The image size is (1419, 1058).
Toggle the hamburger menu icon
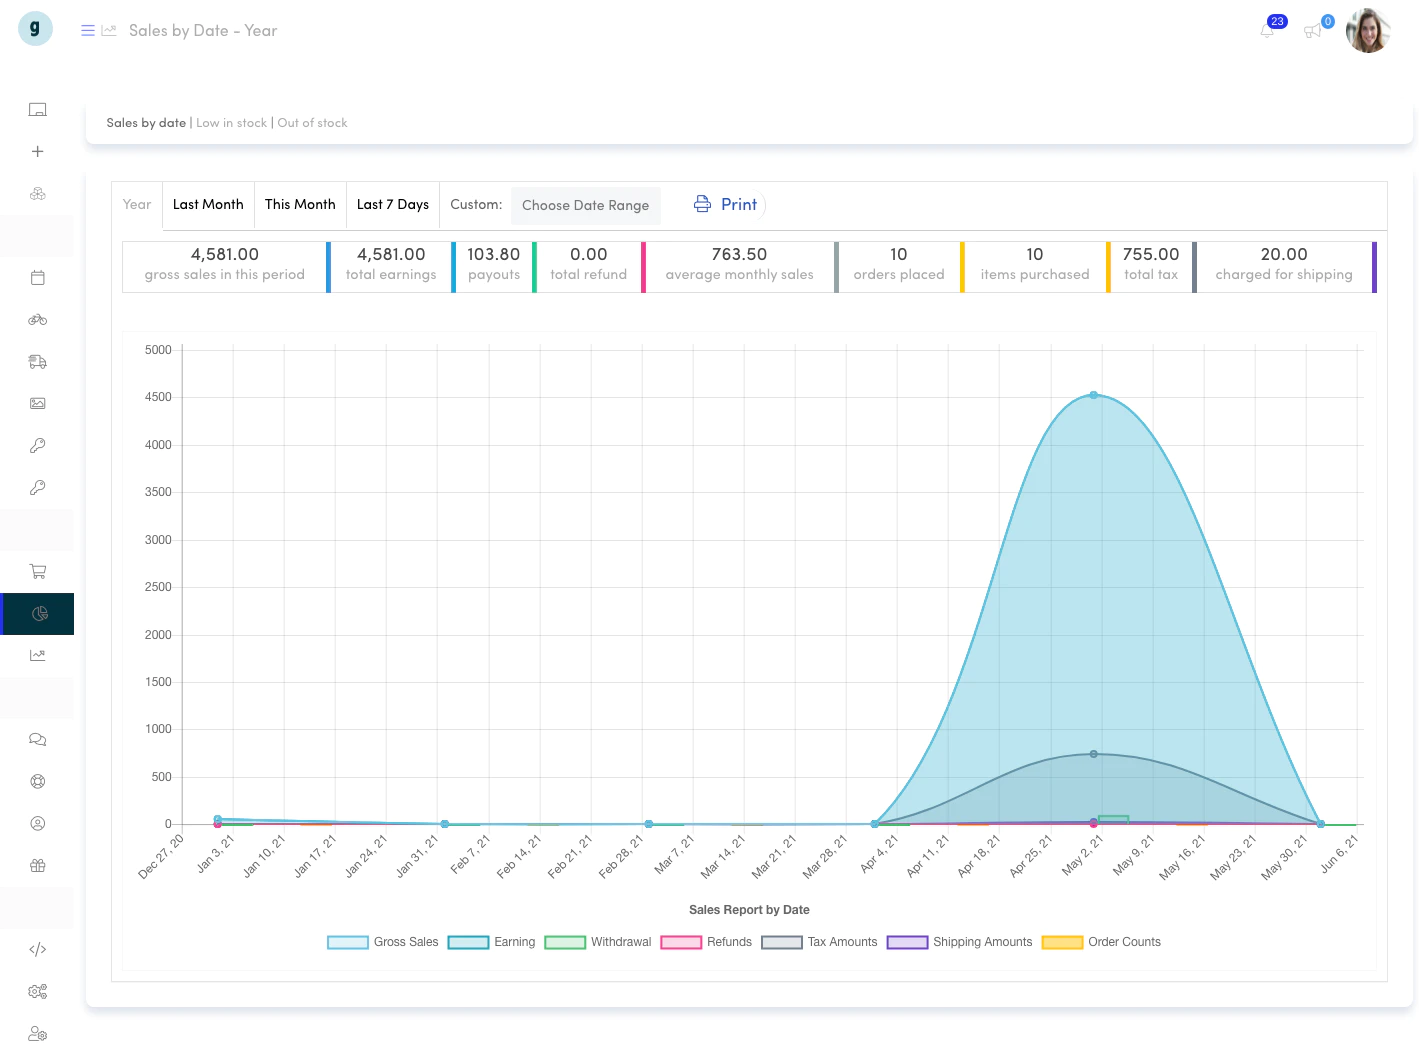coord(88,31)
